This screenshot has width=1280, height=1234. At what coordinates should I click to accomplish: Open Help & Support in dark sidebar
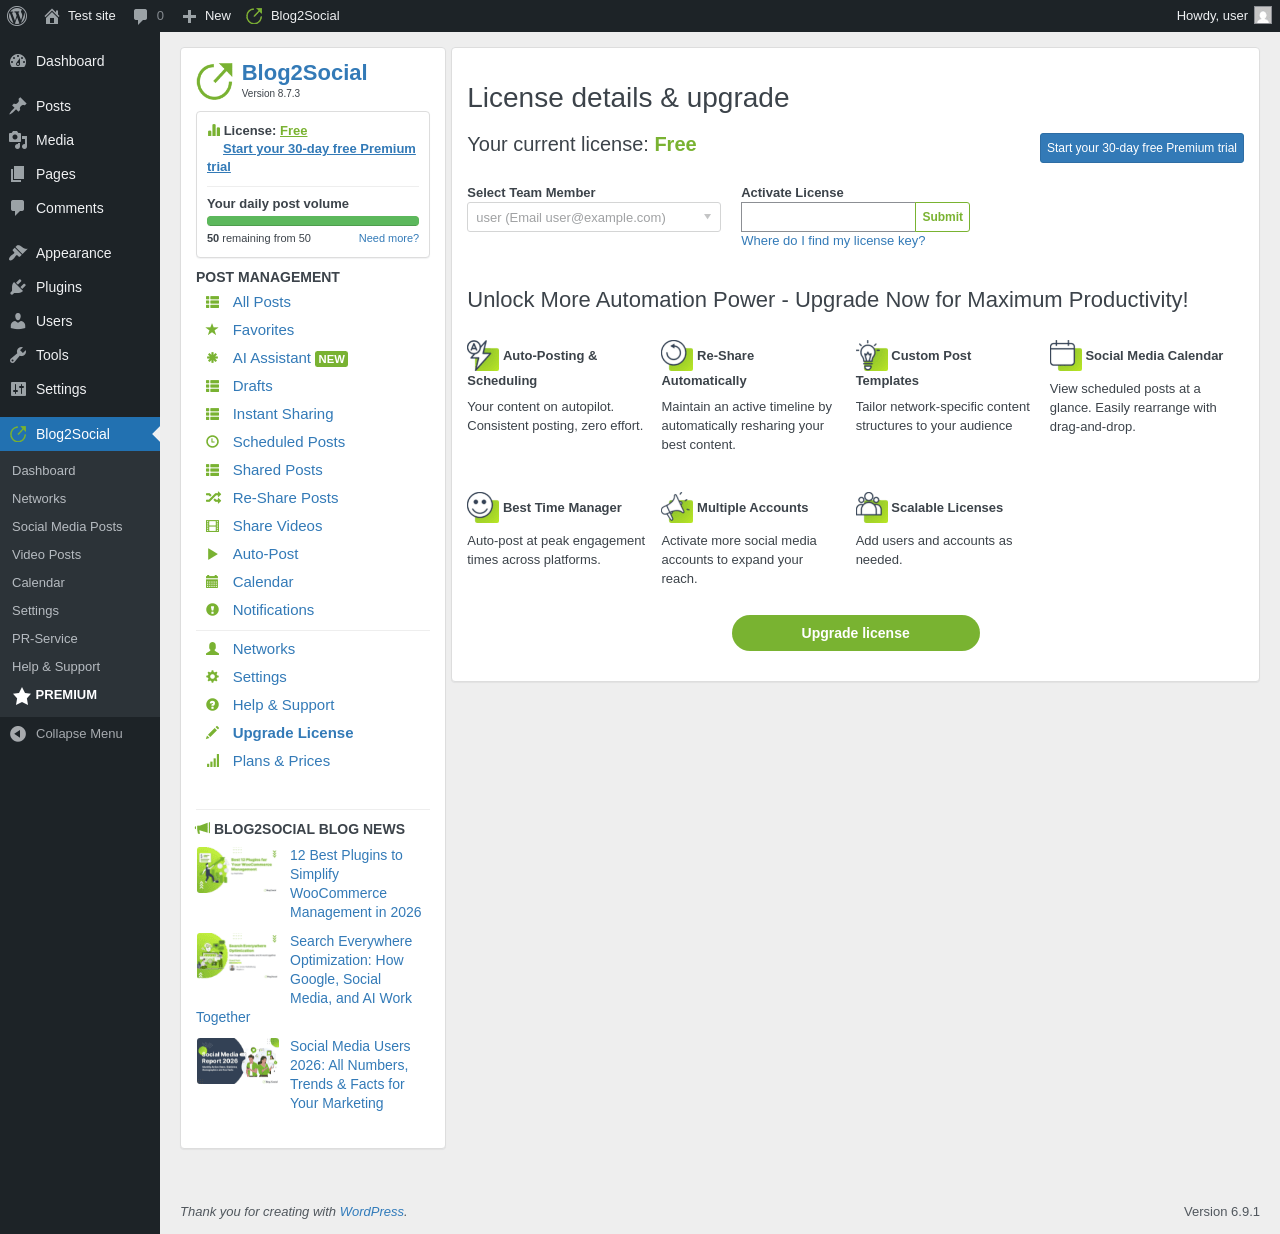(x=56, y=667)
